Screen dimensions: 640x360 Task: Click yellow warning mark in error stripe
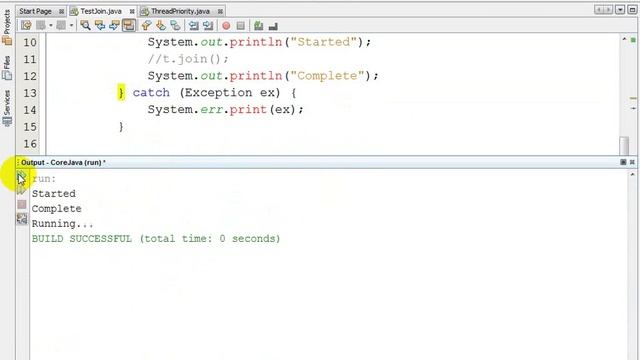pyautogui.click(x=633, y=98)
